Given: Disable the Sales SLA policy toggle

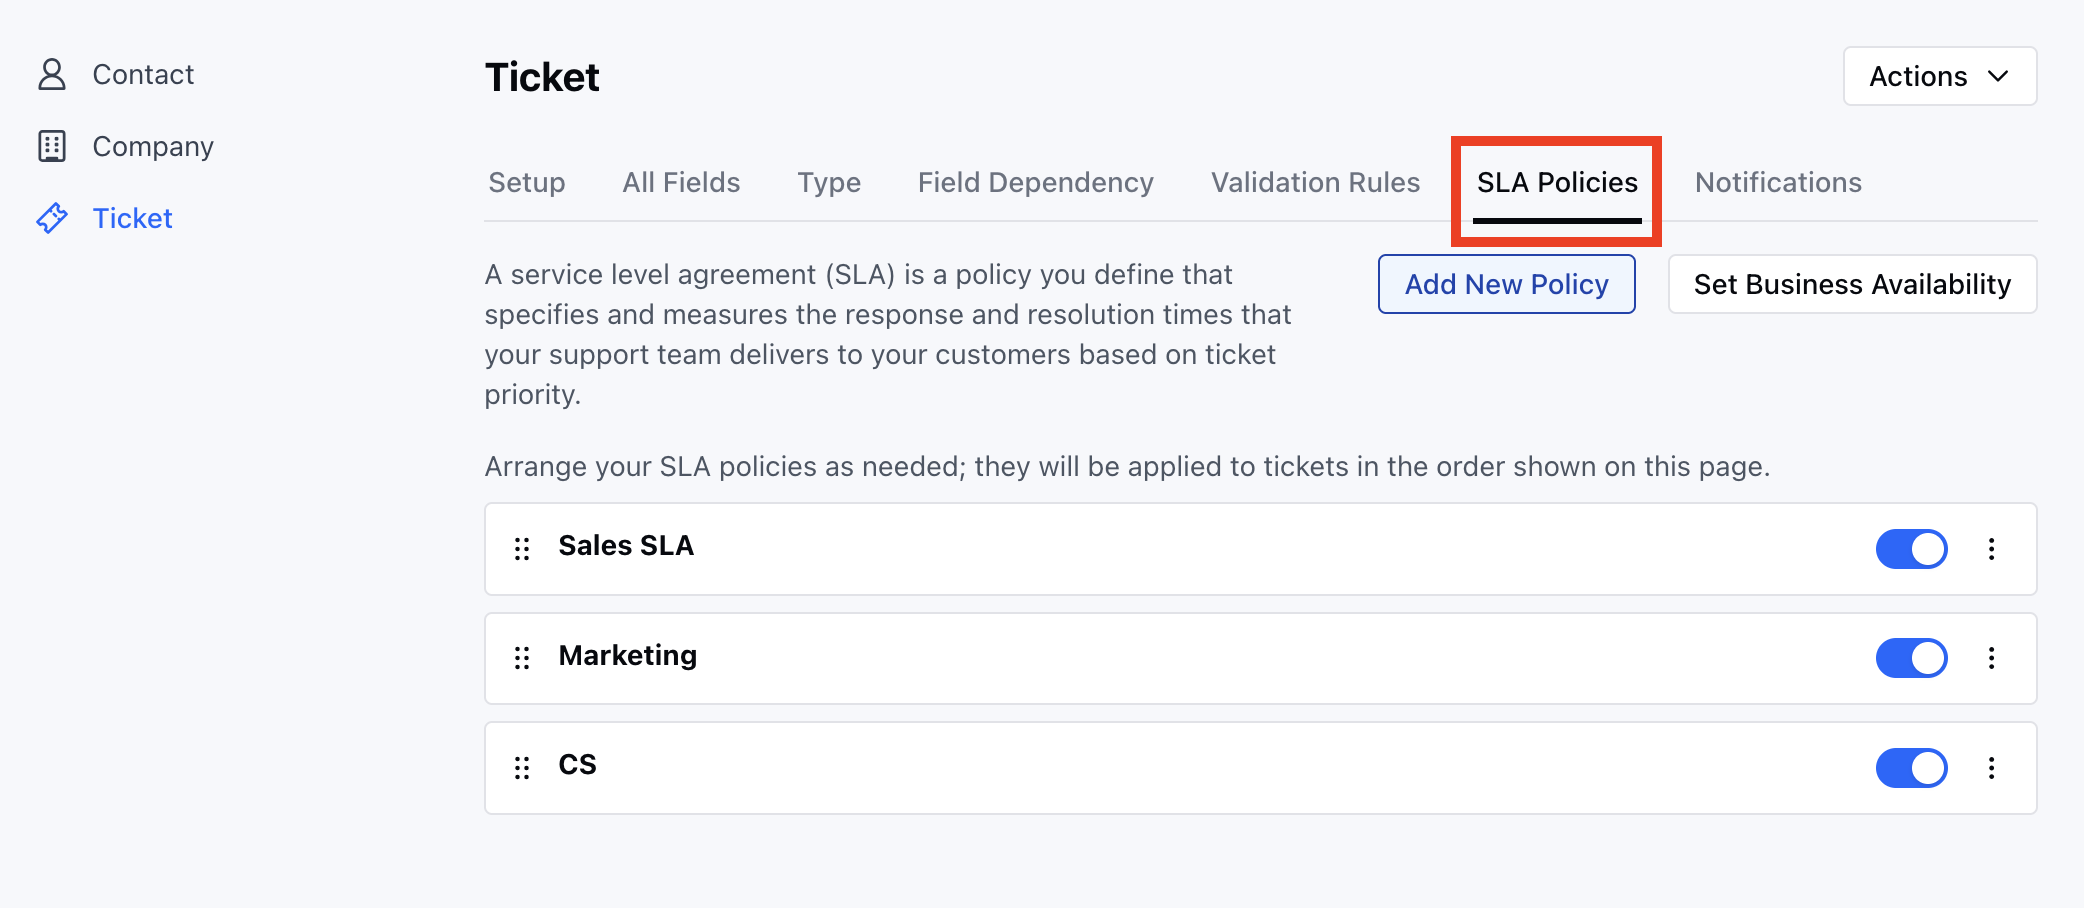Looking at the screenshot, I should (x=1911, y=548).
